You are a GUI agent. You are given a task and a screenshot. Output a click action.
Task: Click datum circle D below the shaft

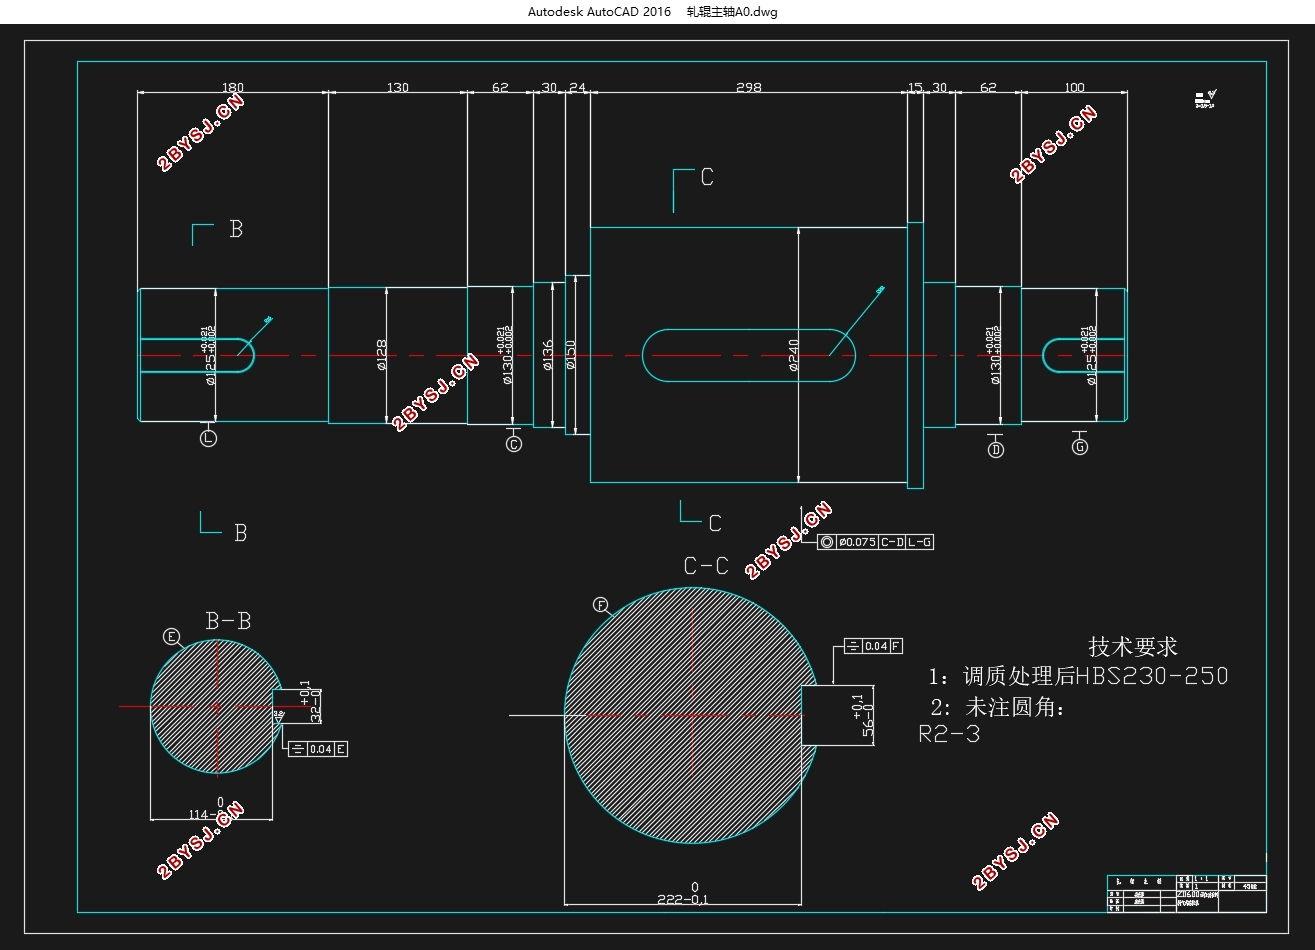coord(995,450)
